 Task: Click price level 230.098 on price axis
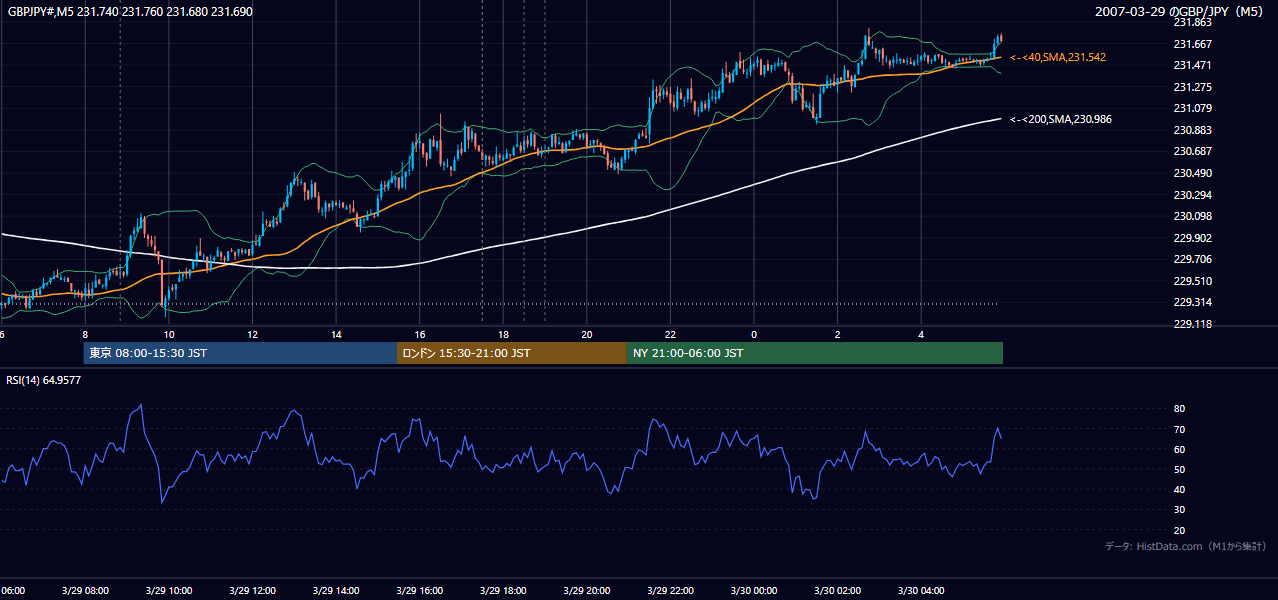click(1192, 216)
